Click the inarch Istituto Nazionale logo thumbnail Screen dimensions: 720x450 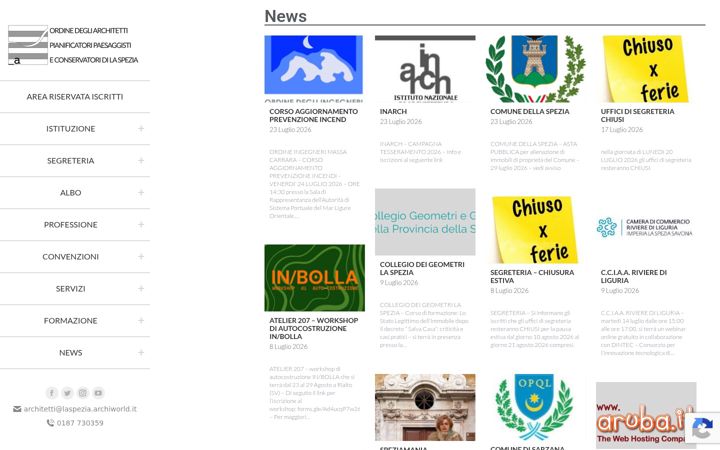[x=425, y=68]
